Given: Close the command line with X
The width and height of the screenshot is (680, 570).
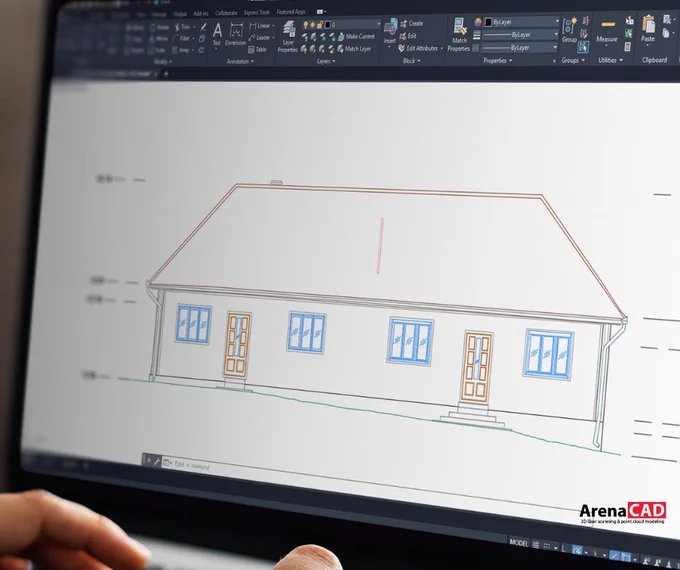Looking at the screenshot, I should [x=148, y=460].
